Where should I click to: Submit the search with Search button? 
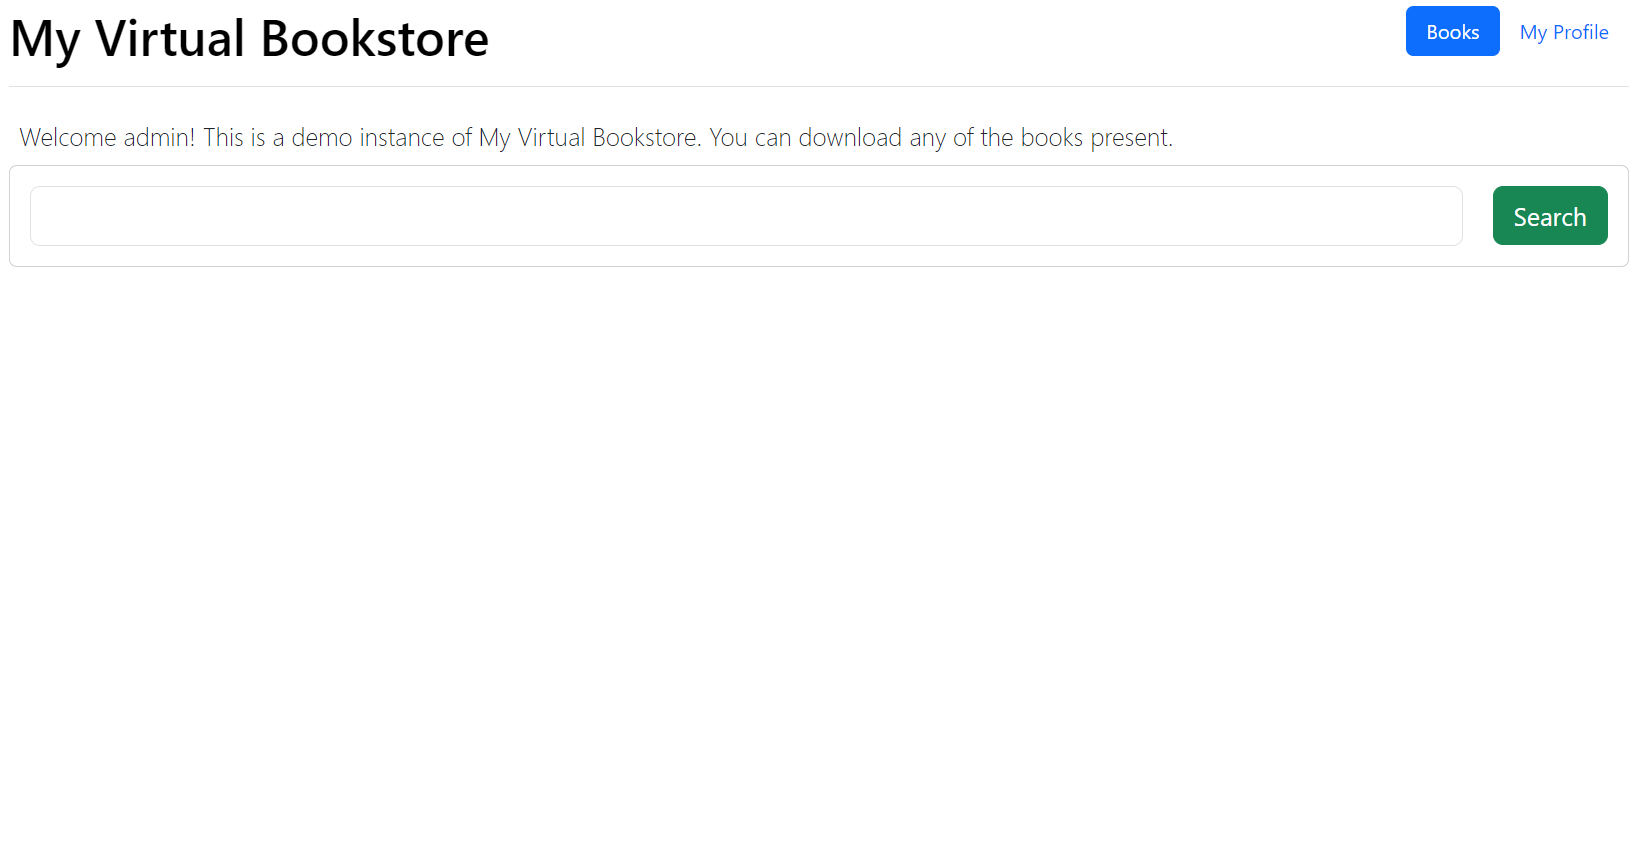pos(1549,216)
